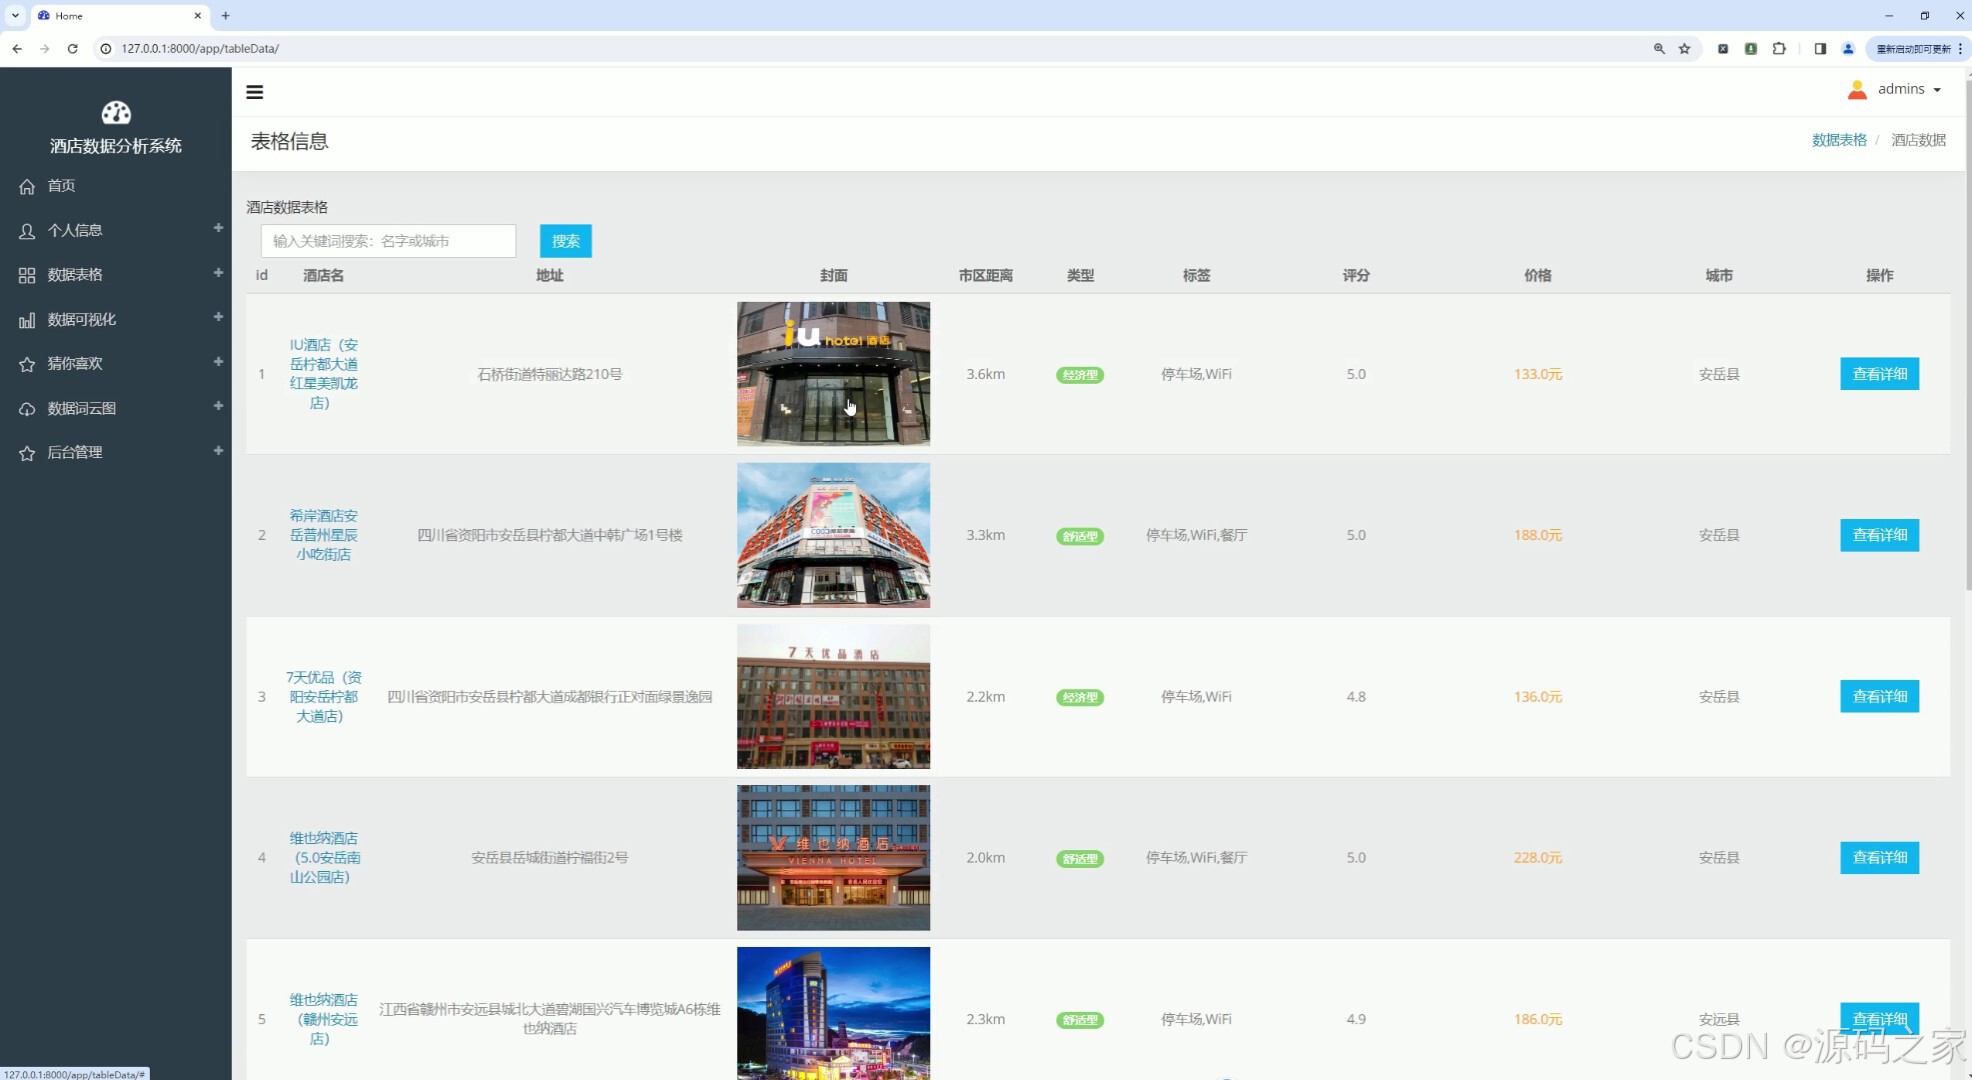Click the grid icon beside 数据表格
1972x1080 pixels.
(x=27, y=275)
